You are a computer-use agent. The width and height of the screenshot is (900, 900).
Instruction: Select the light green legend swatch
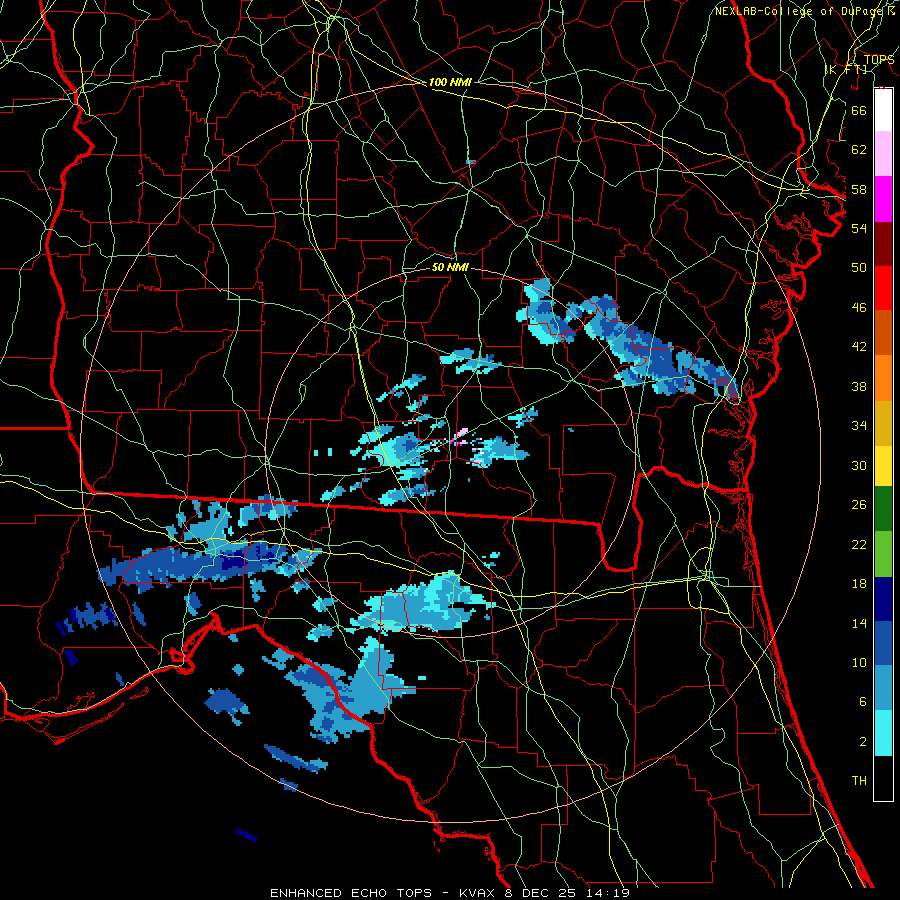pyautogui.click(x=883, y=554)
